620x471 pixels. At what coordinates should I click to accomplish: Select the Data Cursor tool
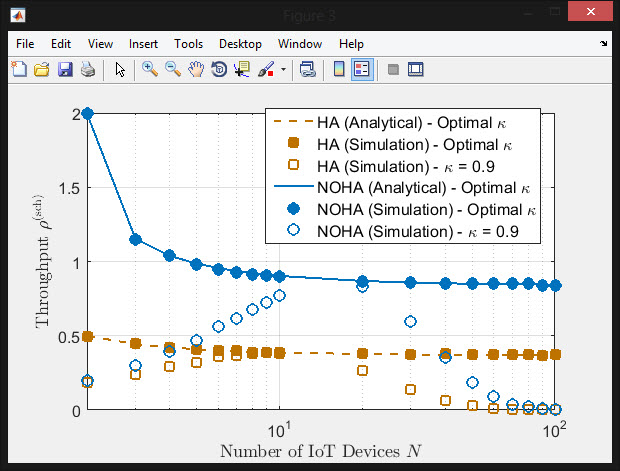[242, 69]
